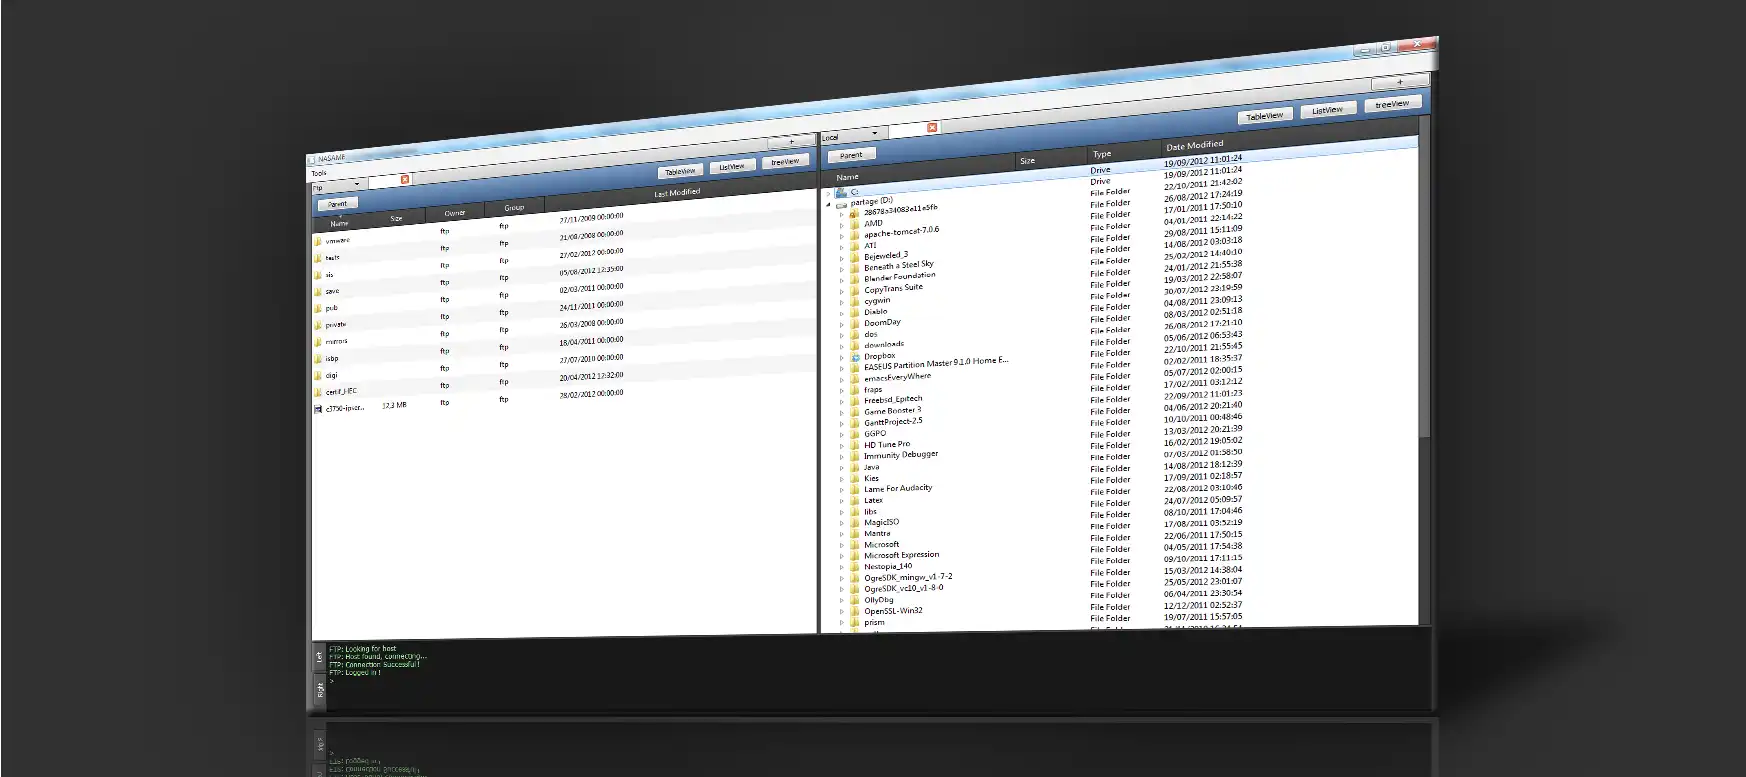Switch to the Right log tab
Viewport: 1746px width, 777px height.
320,690
